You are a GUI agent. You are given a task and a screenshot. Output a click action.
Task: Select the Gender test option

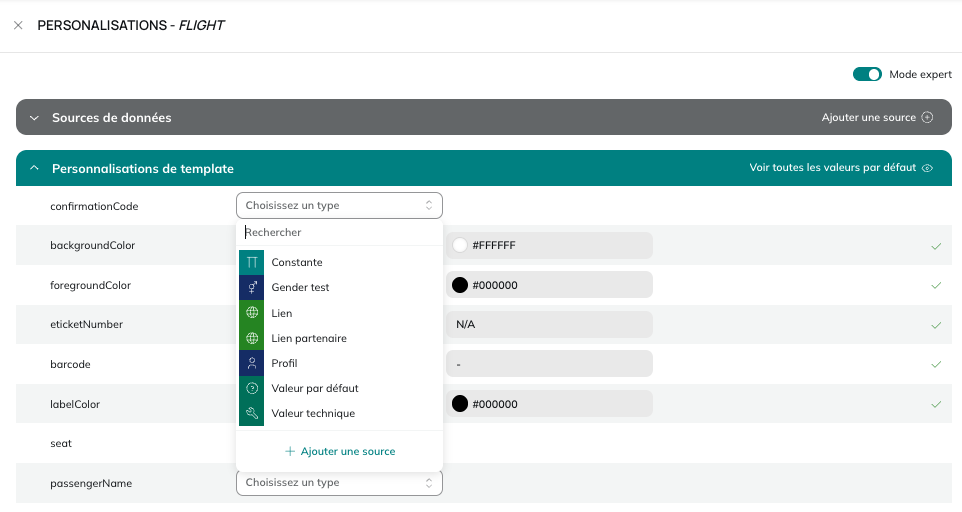point(339,288)
